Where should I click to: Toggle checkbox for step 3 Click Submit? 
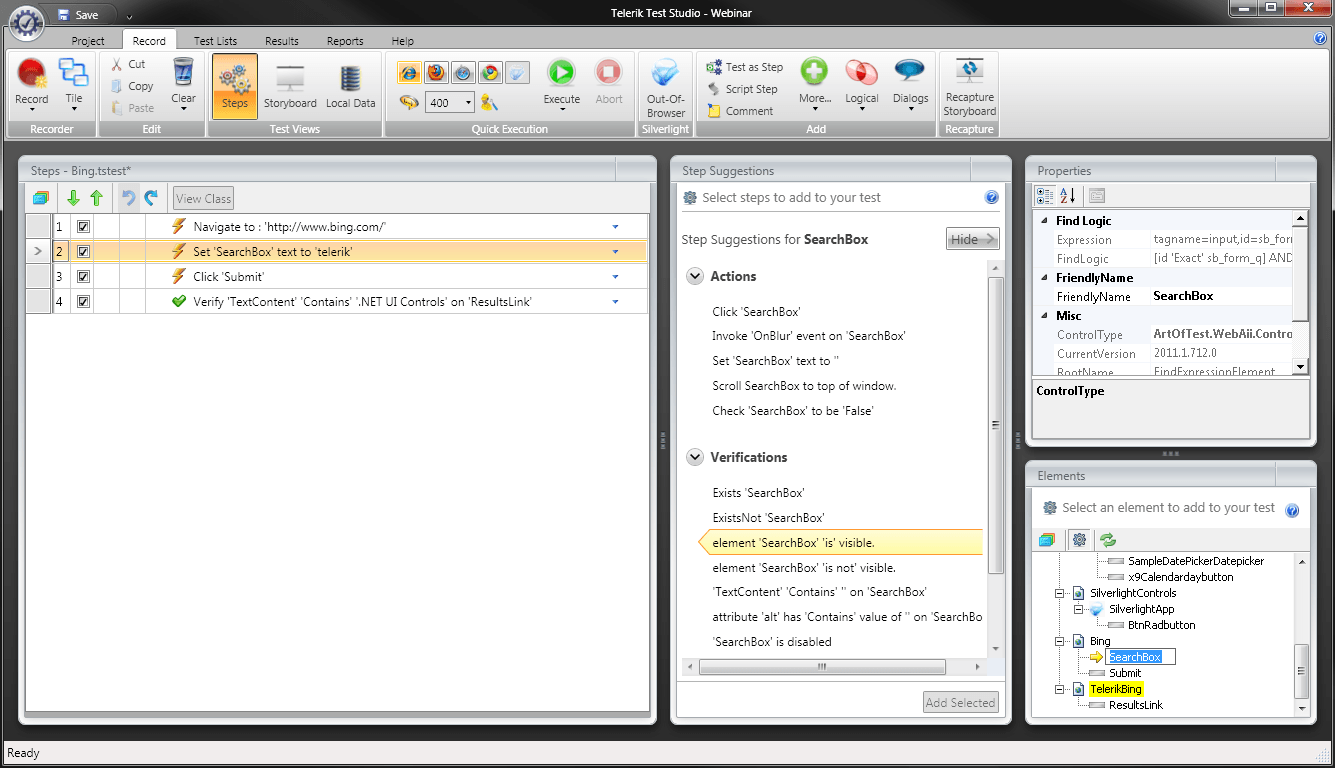click(84, 277)
